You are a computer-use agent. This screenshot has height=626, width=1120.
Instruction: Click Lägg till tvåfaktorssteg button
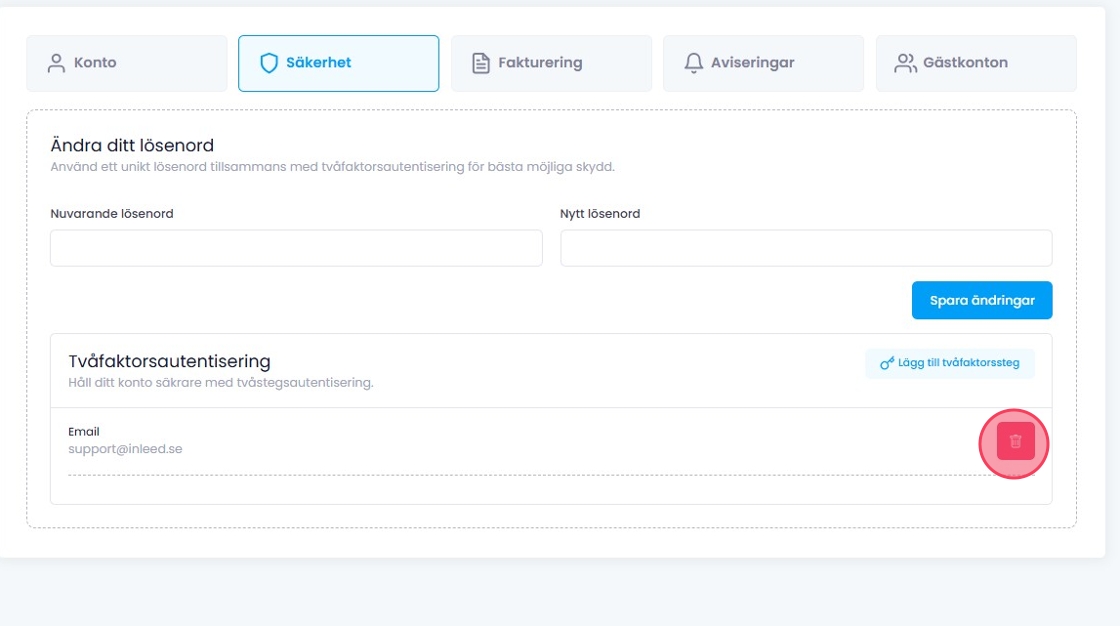(949, 363)
